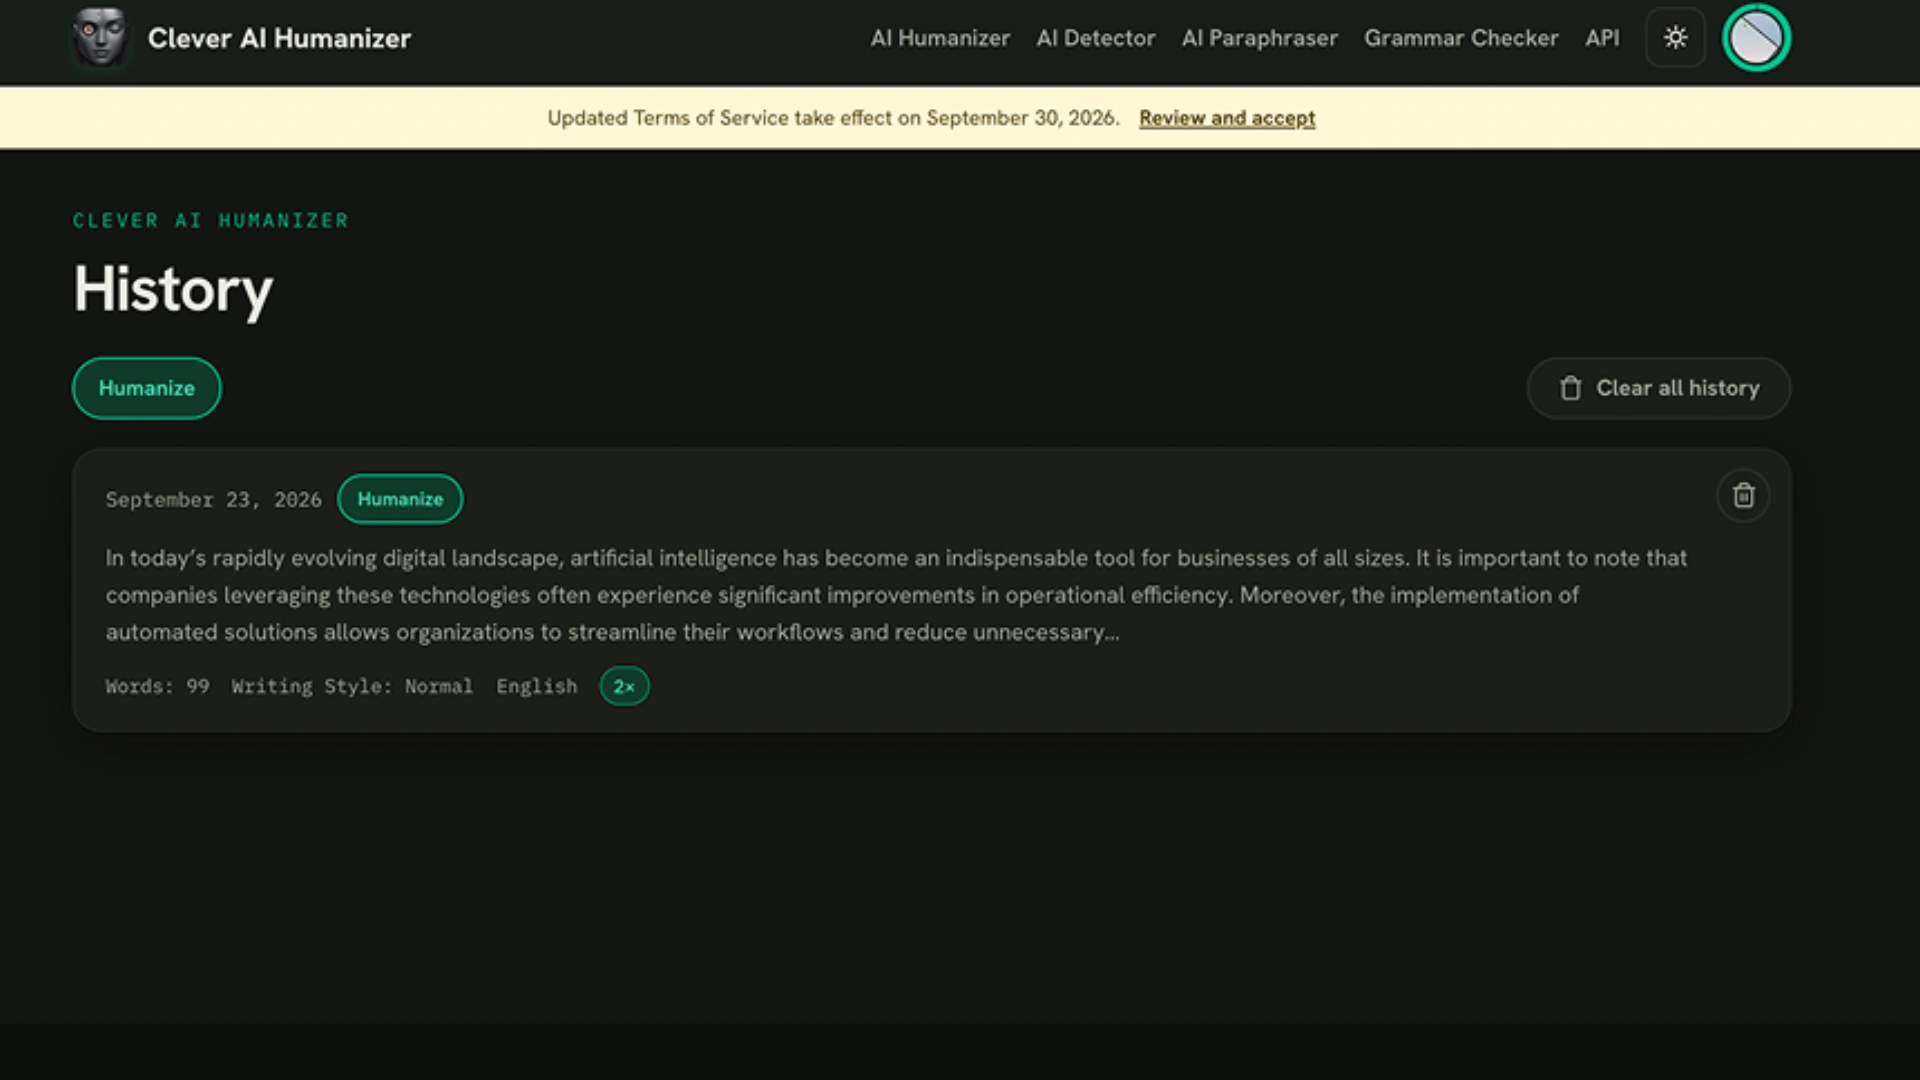Open Grammar Checker from navigation
1920x1080 pixels.
[x=1461, y=38]
